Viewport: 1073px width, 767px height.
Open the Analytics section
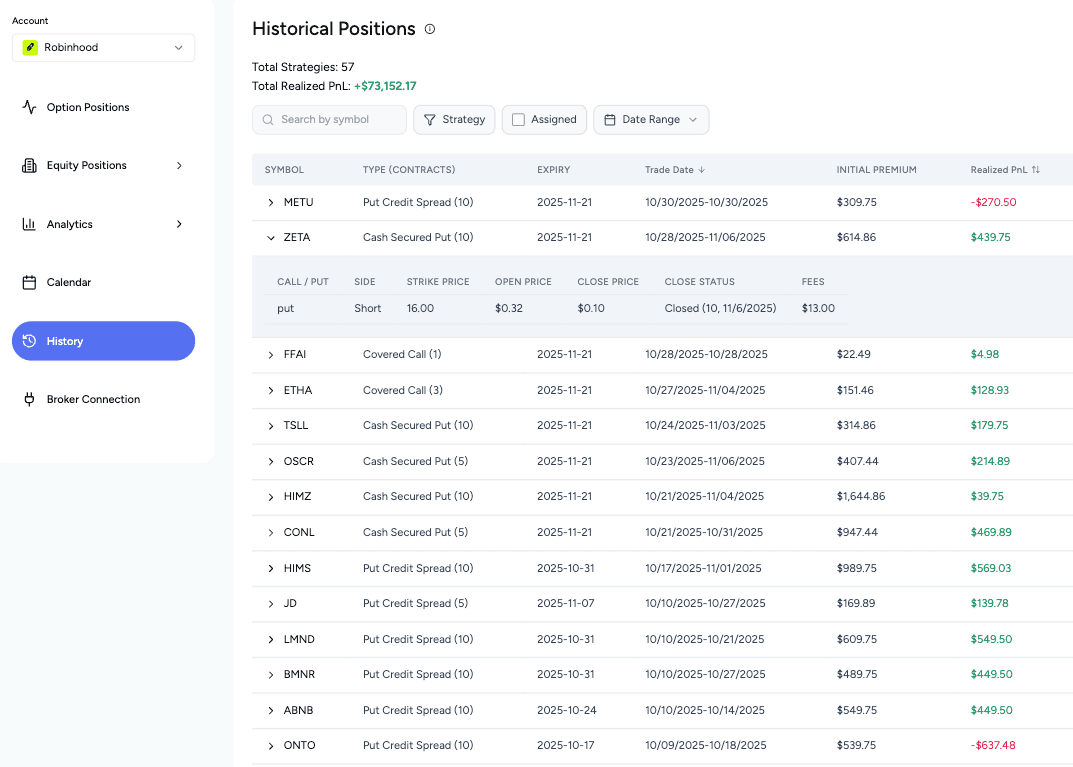(x=69, y=224)
